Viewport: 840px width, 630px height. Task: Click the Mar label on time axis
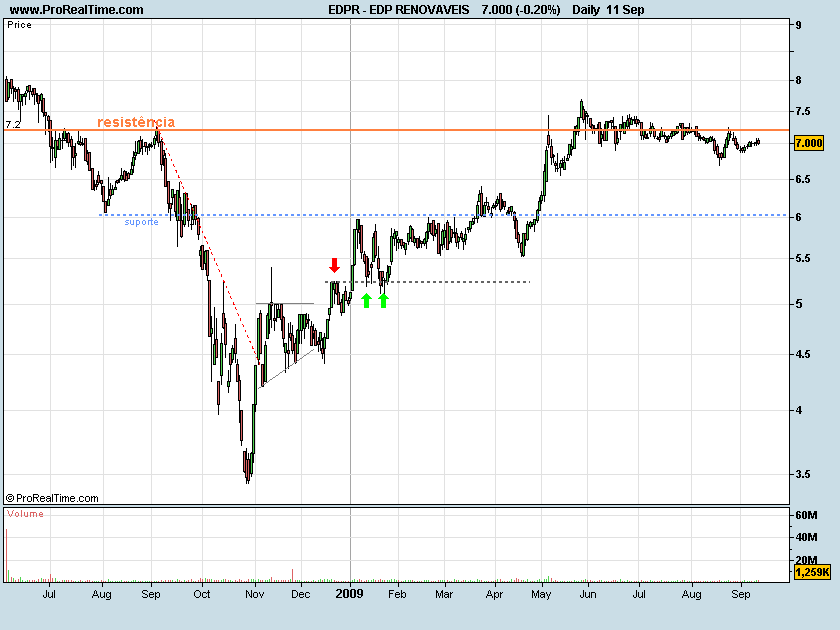444,594
